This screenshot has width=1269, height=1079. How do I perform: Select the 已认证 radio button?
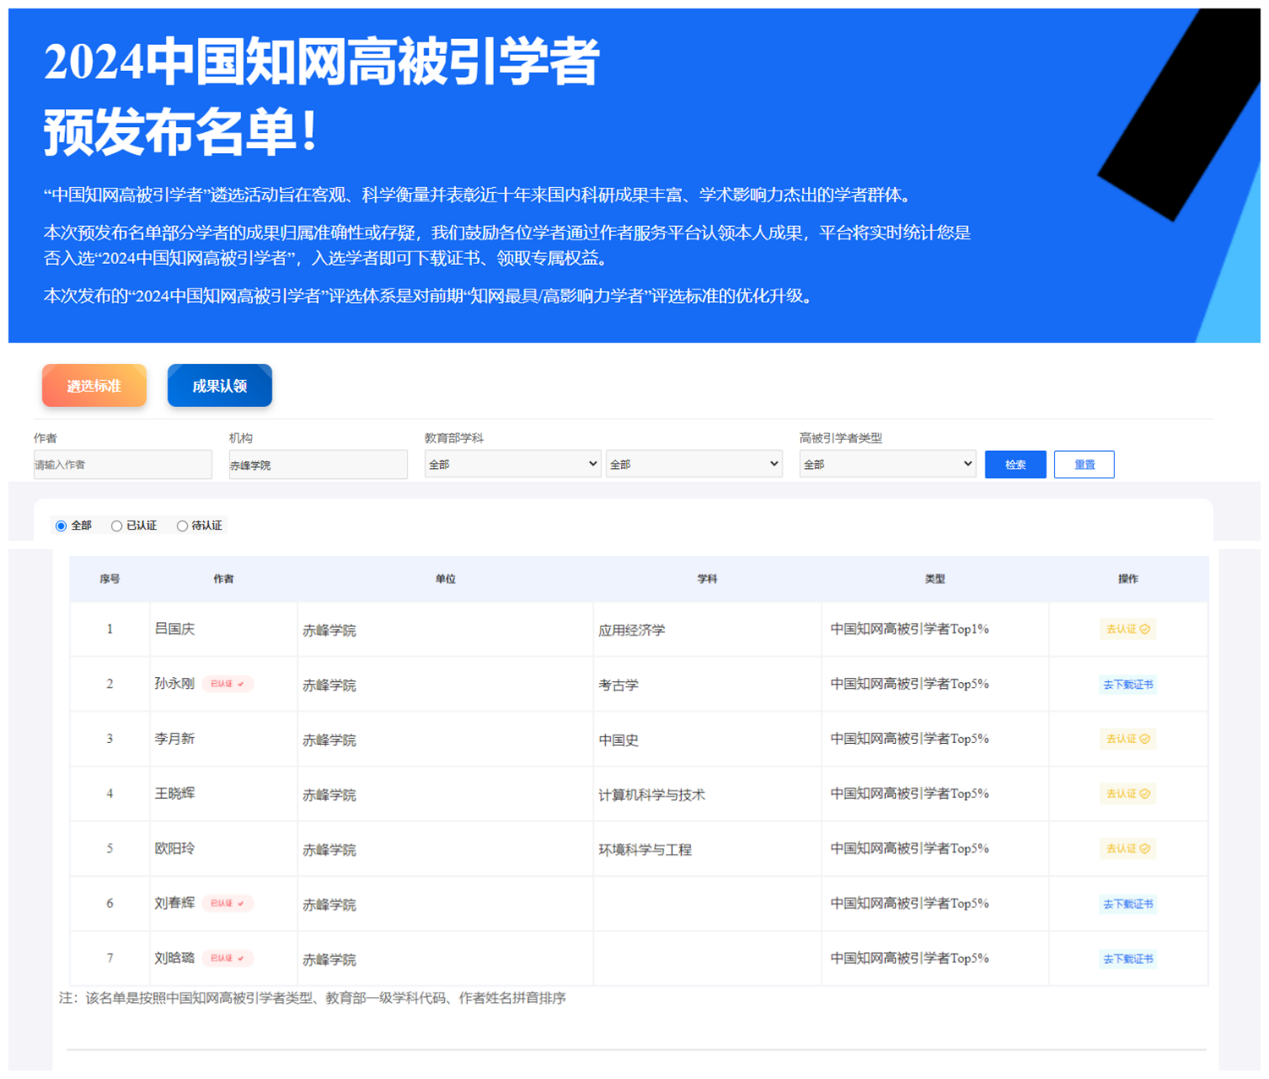(x=117, y=526)
